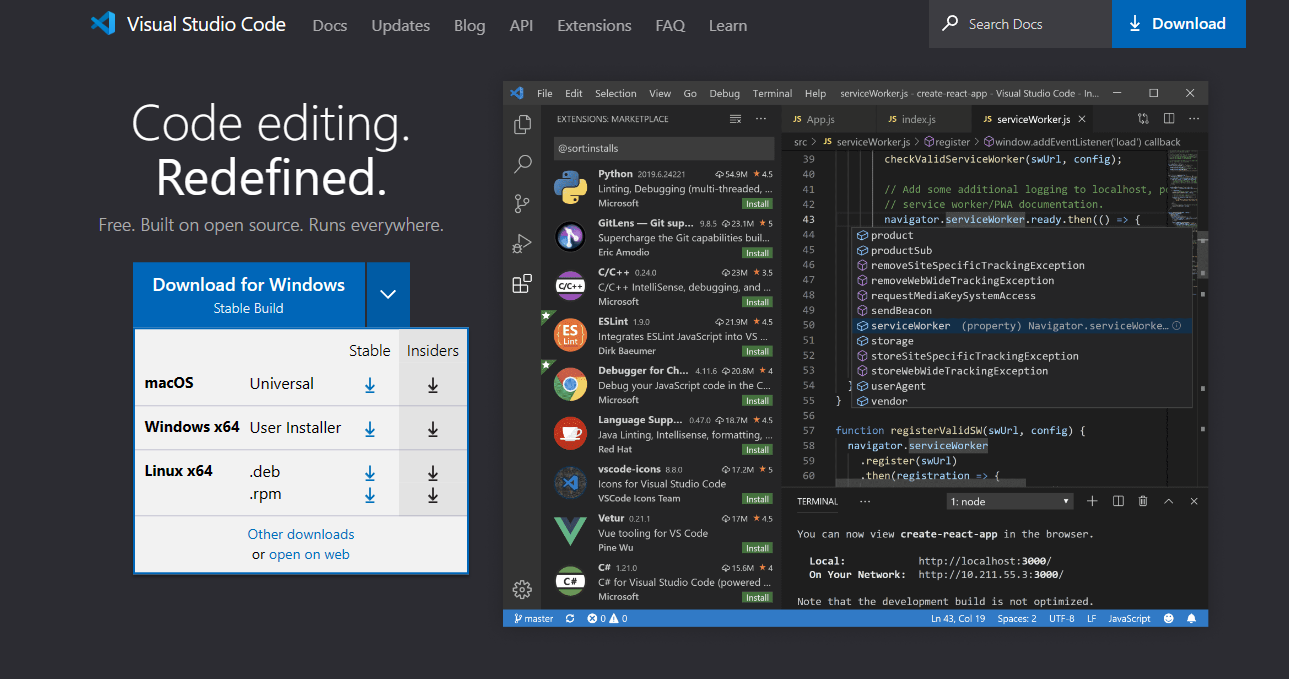
Task: Click the Download for Windows Stable Build button
Action: [249, 294]
